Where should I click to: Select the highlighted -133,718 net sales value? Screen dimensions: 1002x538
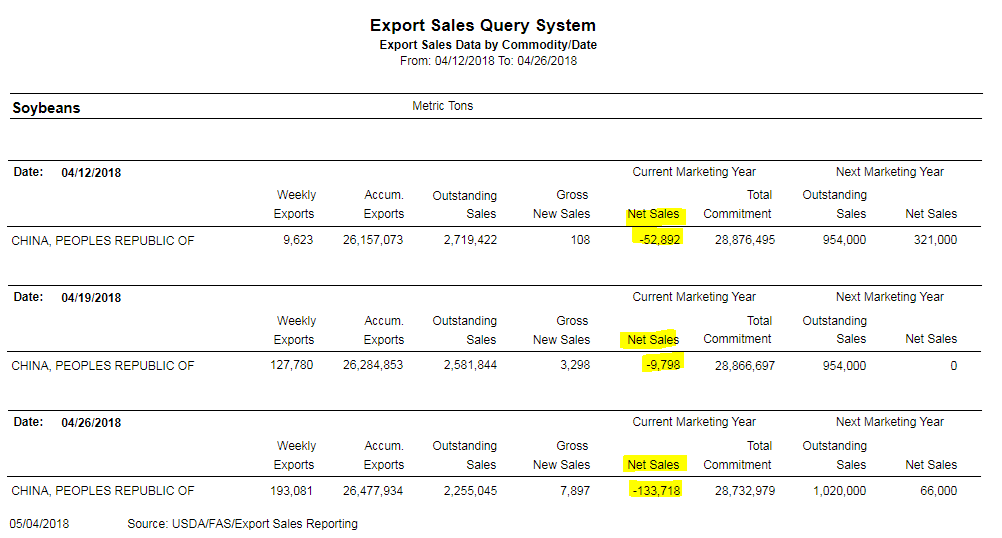tap(655, 491)
